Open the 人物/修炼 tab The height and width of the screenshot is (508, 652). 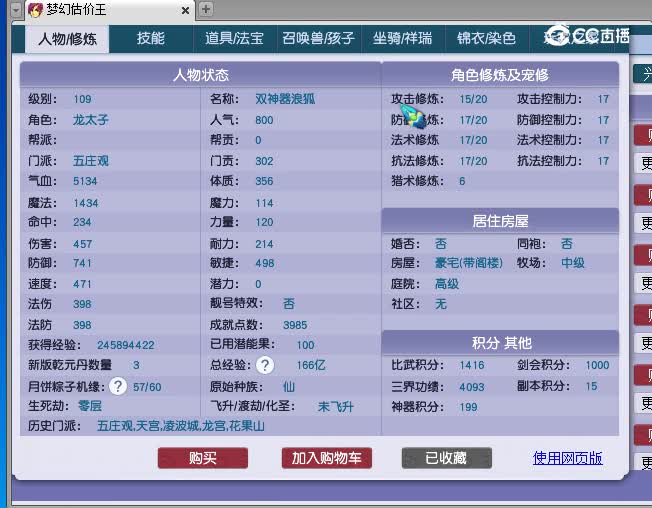click(x=67, y=39)
